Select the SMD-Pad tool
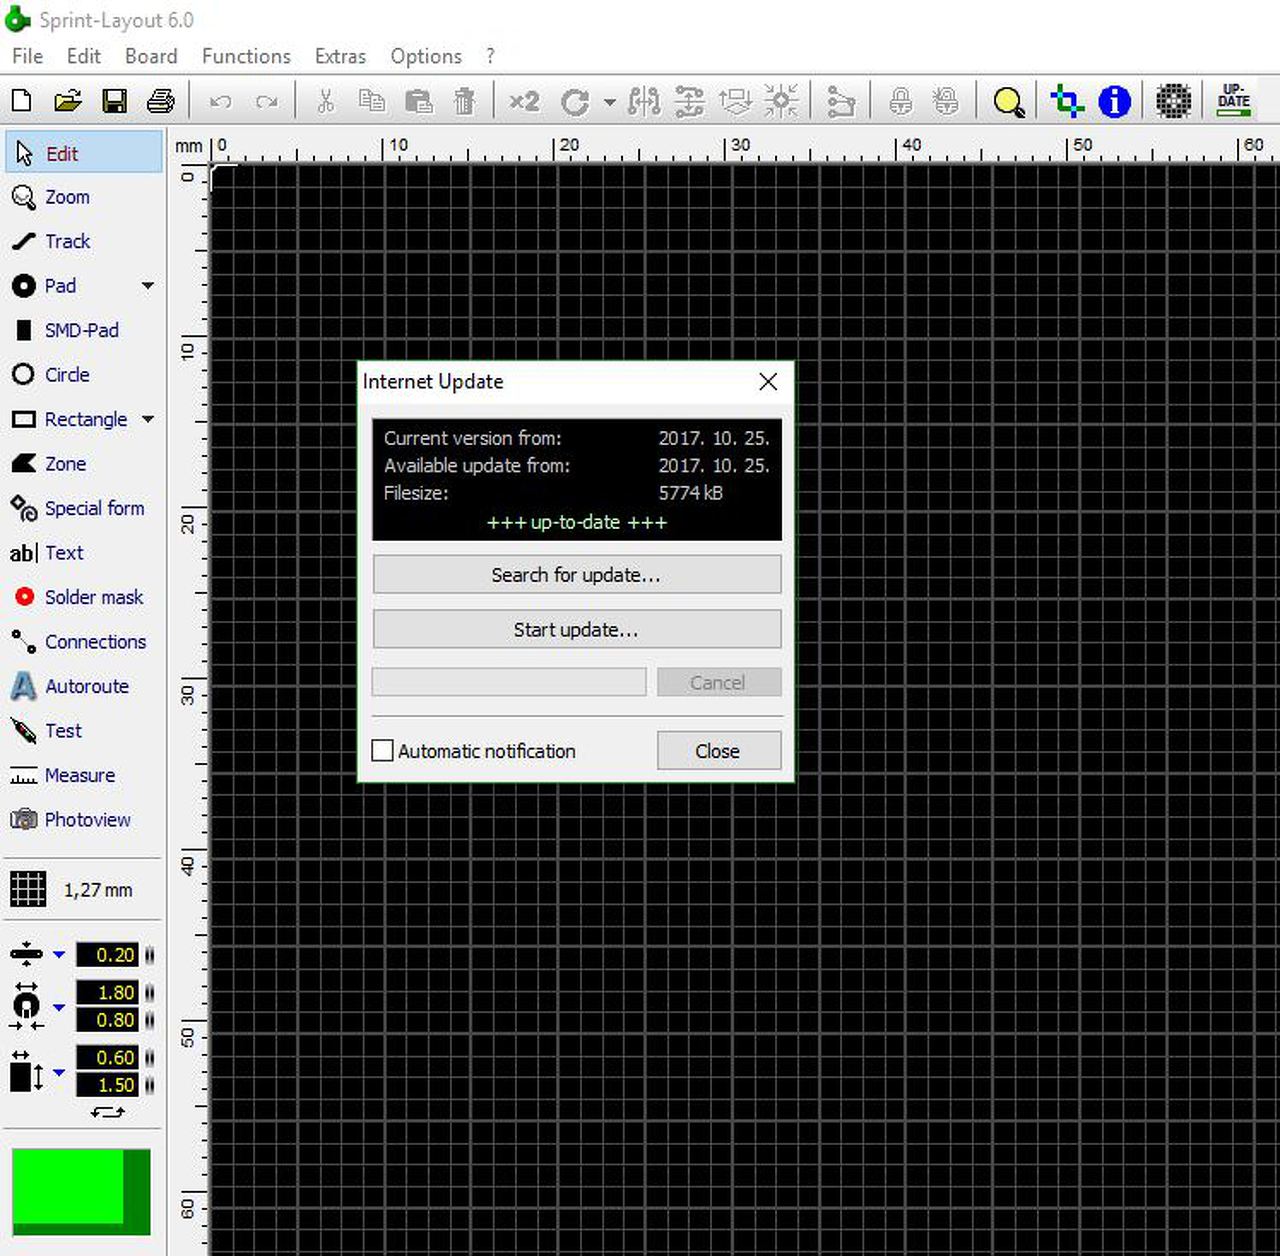The image size is (1280, 1256). [x=84, y=330]
